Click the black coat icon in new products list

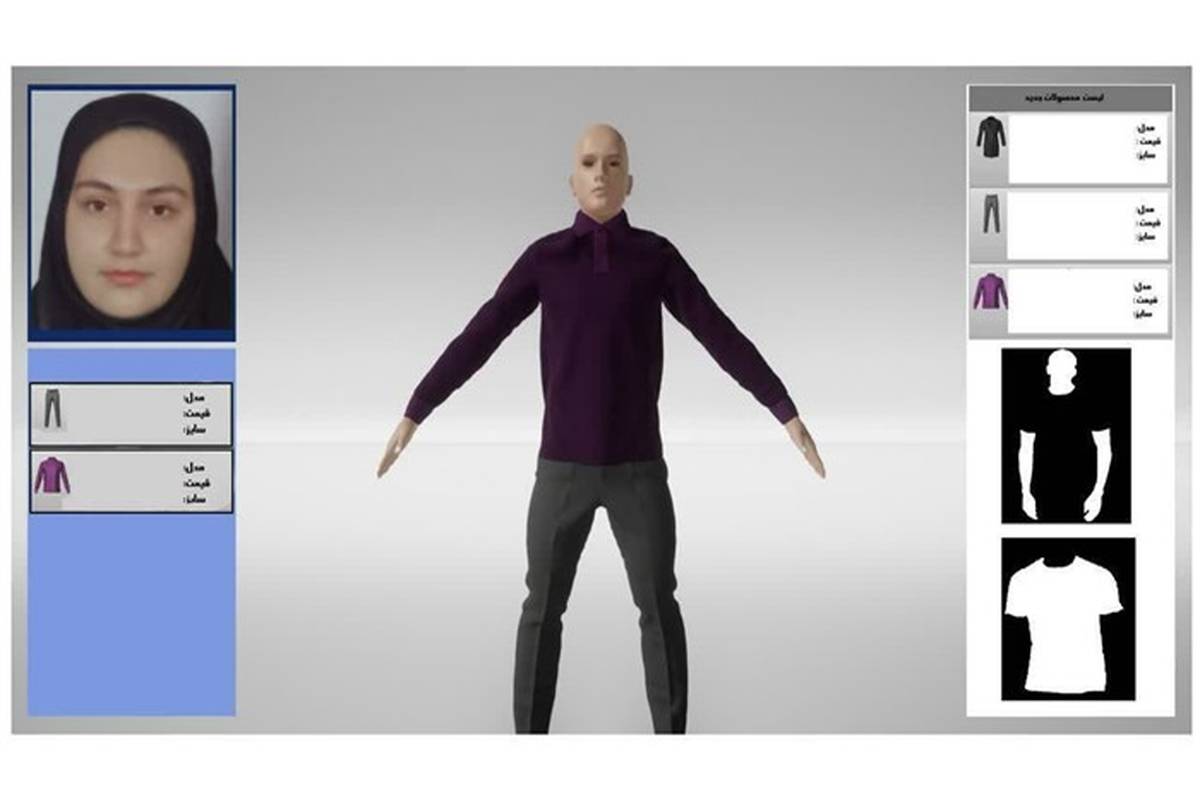990,148
